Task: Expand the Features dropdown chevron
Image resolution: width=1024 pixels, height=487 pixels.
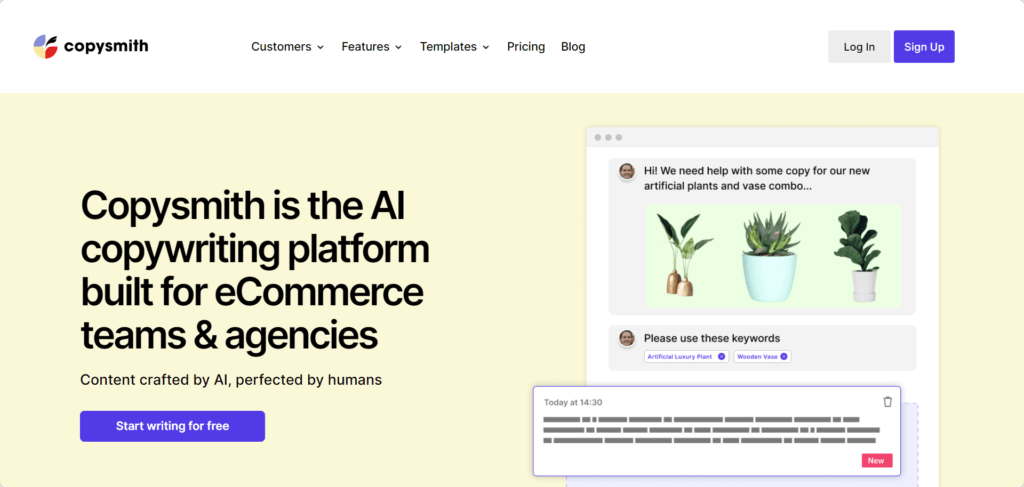Action: pyautogui.click(x=398, y=48)
